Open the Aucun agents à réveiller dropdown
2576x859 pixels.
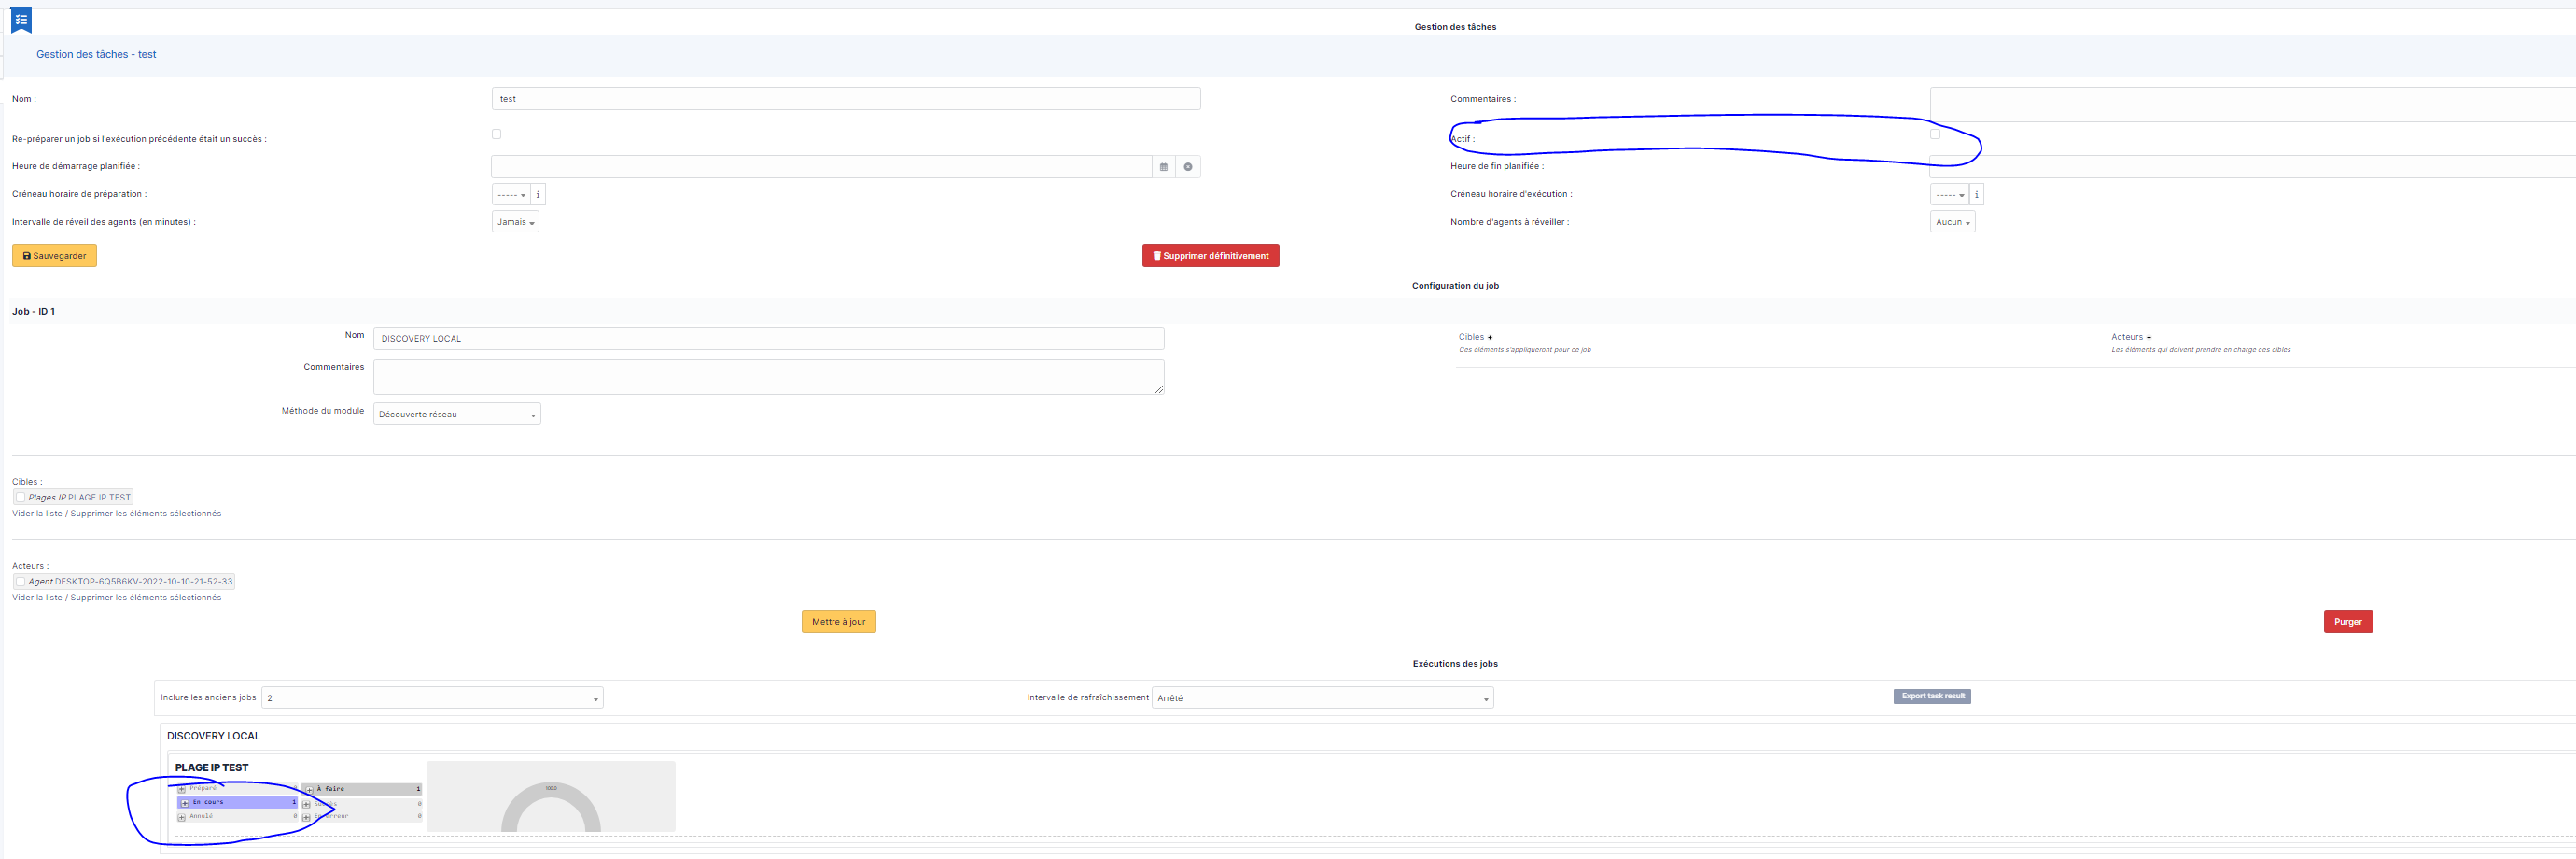pos(1951,221)
